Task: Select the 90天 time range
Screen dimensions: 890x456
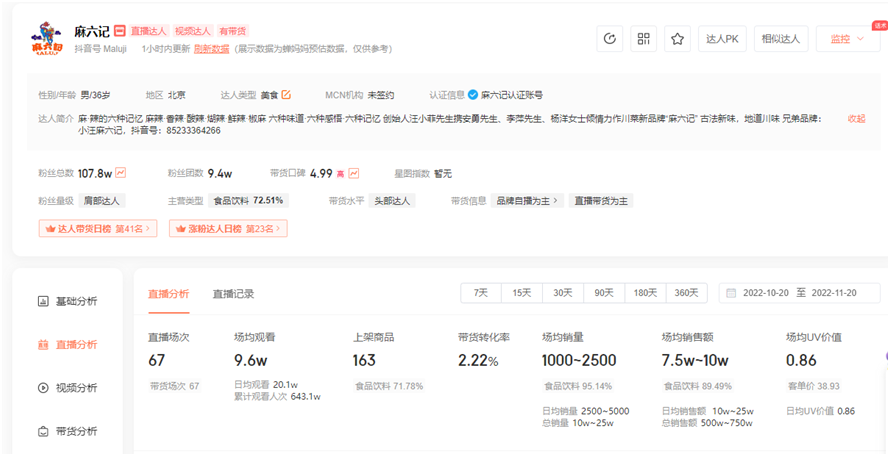Action: point(604,293)
